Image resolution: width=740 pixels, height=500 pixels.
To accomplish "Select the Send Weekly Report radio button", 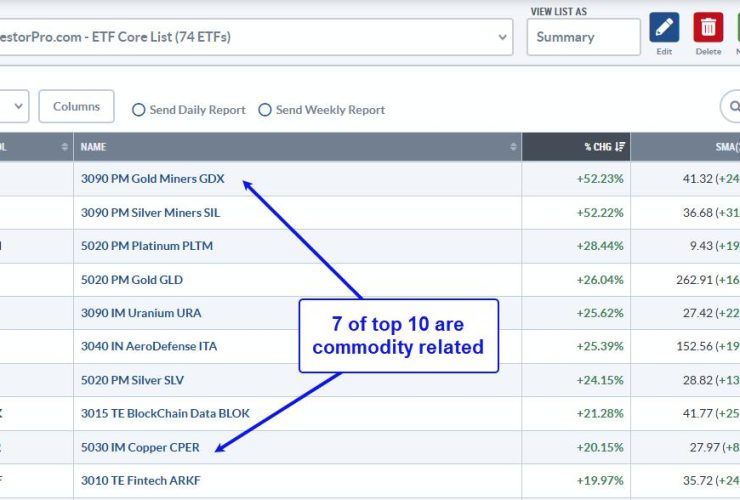I will [x=265, y=110].
